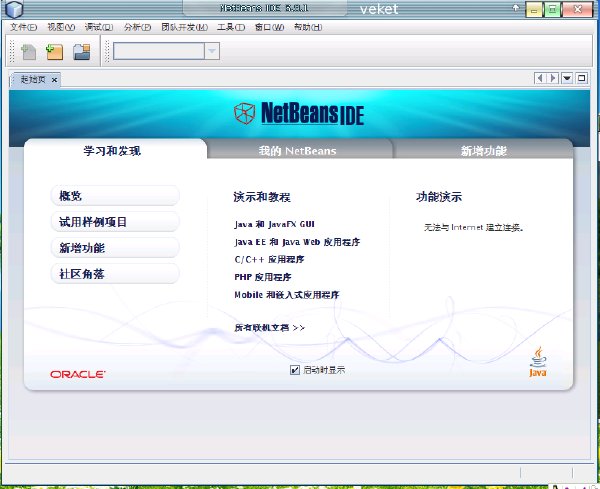Open the toolbar configuration combo box arrow
The height and width of the screenshot is (489, 600).
tap(212, 51)
